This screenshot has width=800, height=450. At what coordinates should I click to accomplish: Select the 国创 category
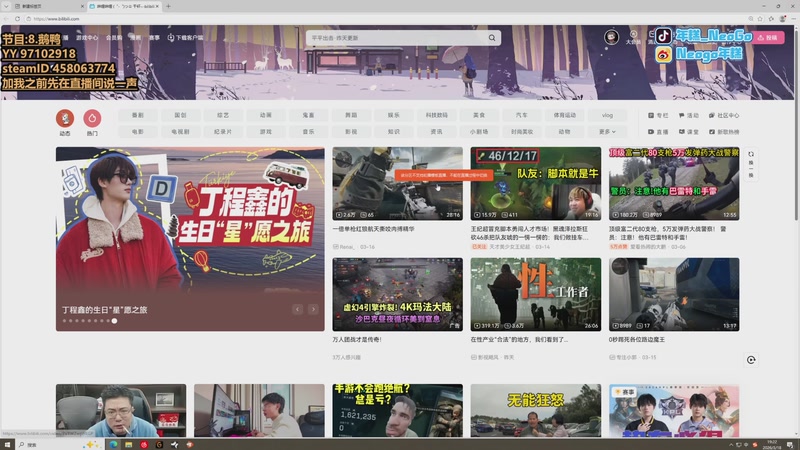[180, 115]
